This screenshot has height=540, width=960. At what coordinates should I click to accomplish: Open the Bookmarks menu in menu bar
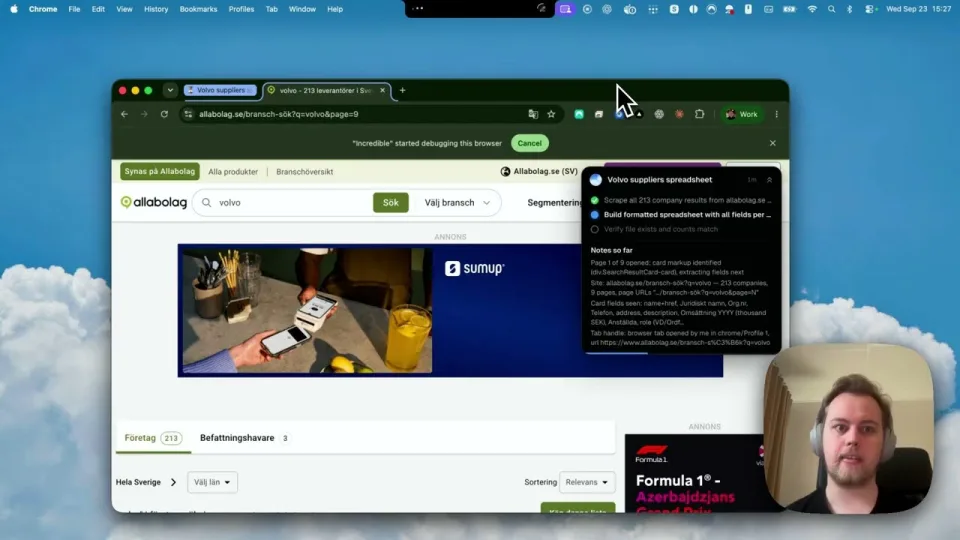pos(198,9)
